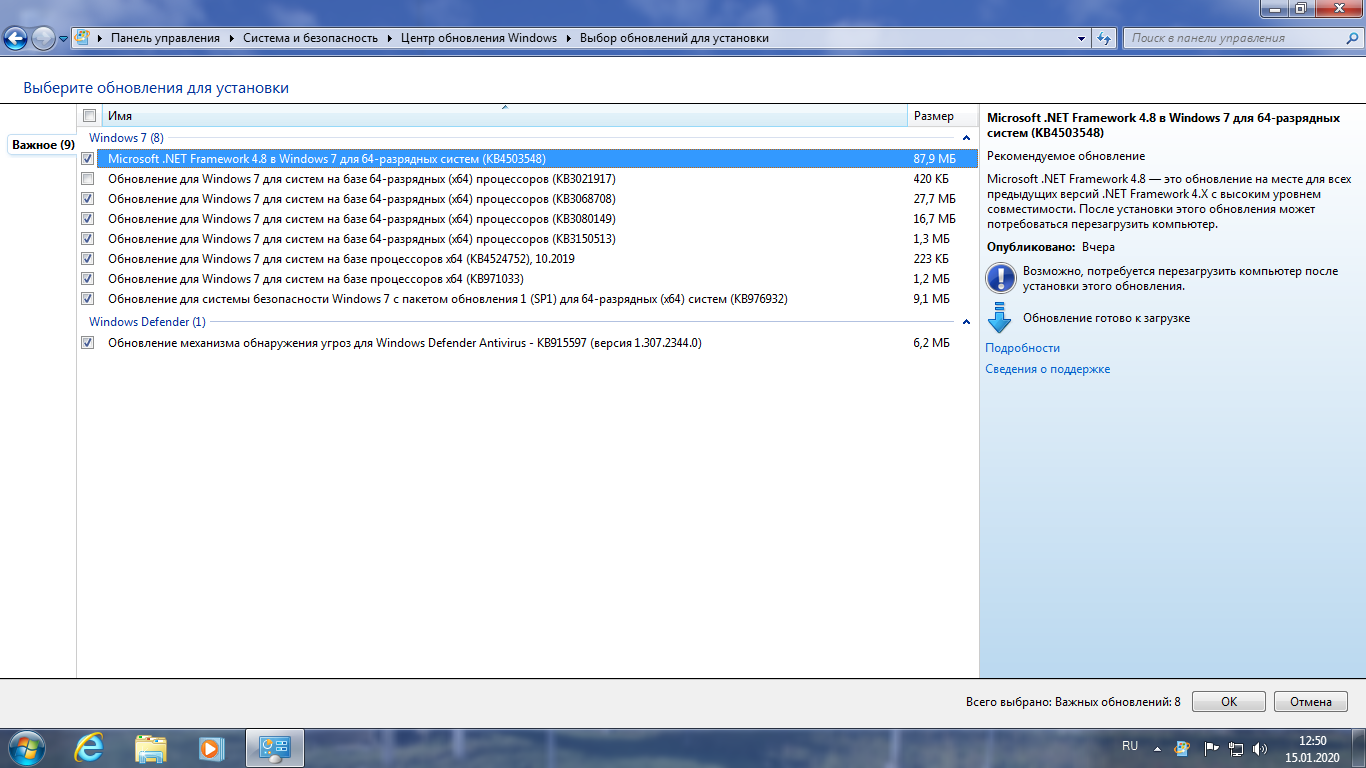Open the Start menu orb

(x=25, y=747)
